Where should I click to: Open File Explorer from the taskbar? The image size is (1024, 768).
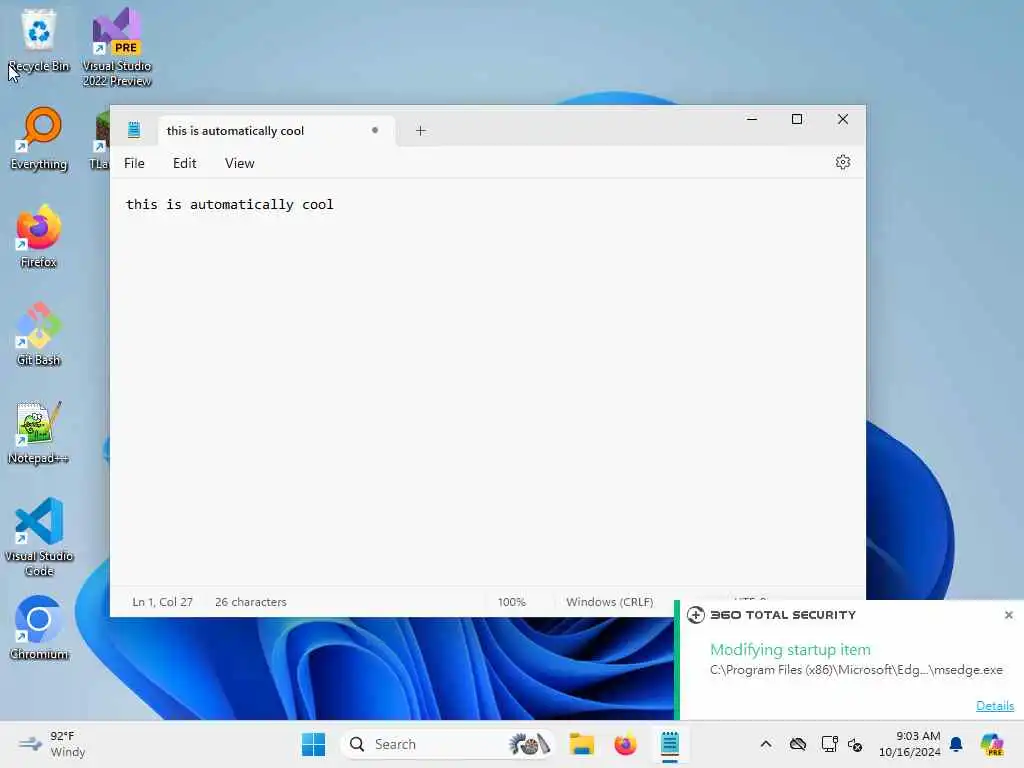pyautogui.click(x=581, y=744)
